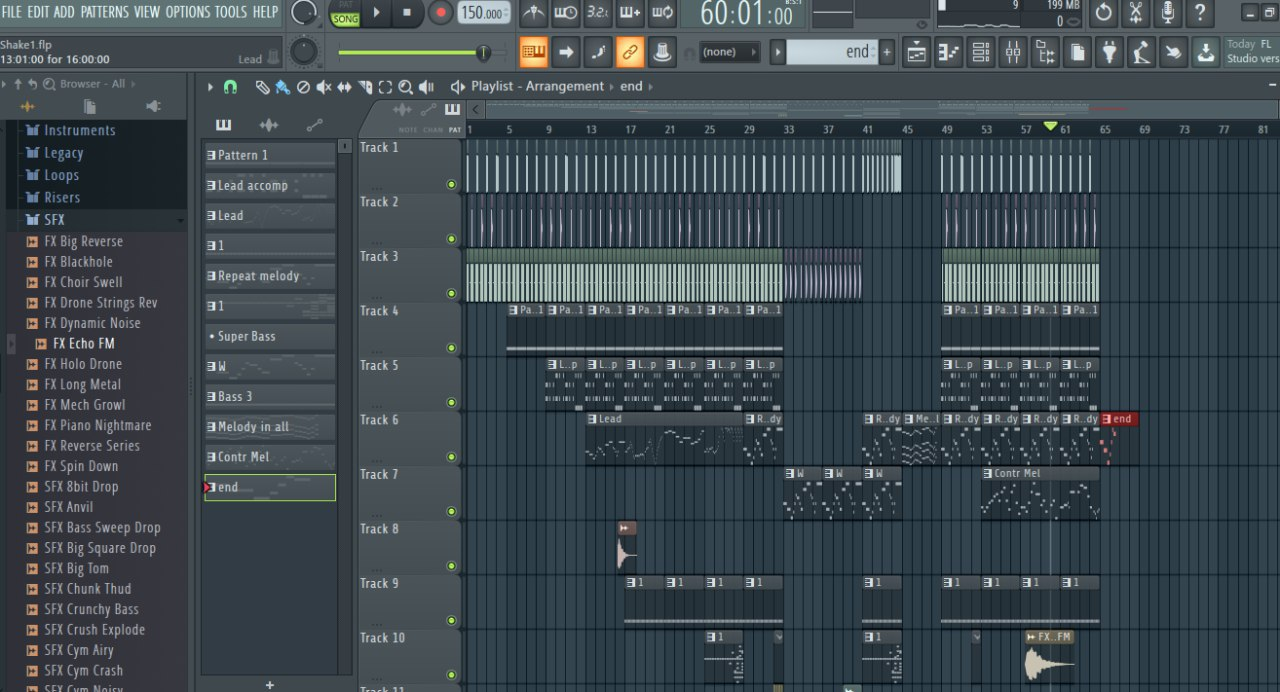Open help with the question mark icon
The width and height of the screenshot is (1280, 692).
coord(1200,13)
